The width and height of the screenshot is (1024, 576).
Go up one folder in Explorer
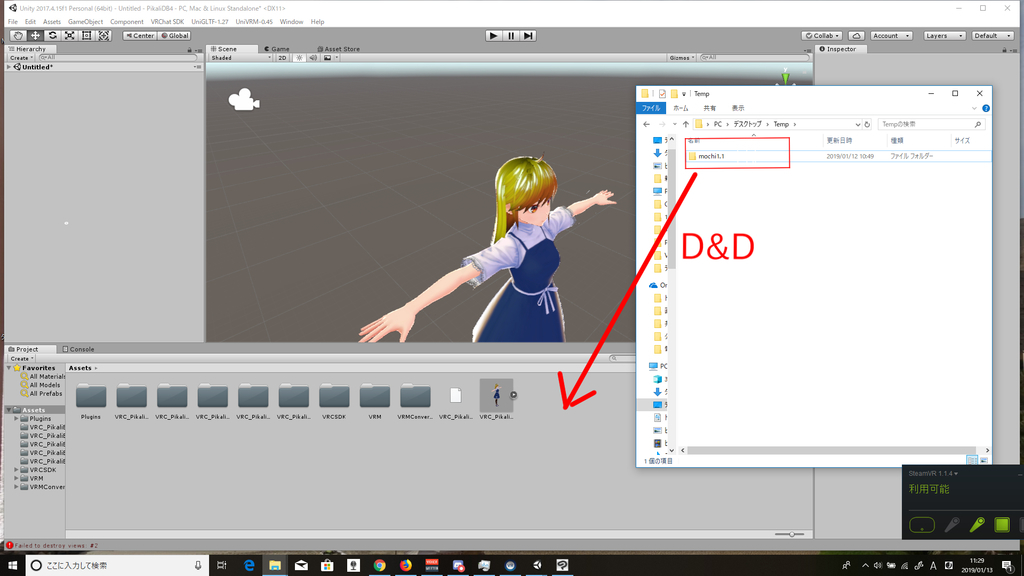click(x=686, y=124)
